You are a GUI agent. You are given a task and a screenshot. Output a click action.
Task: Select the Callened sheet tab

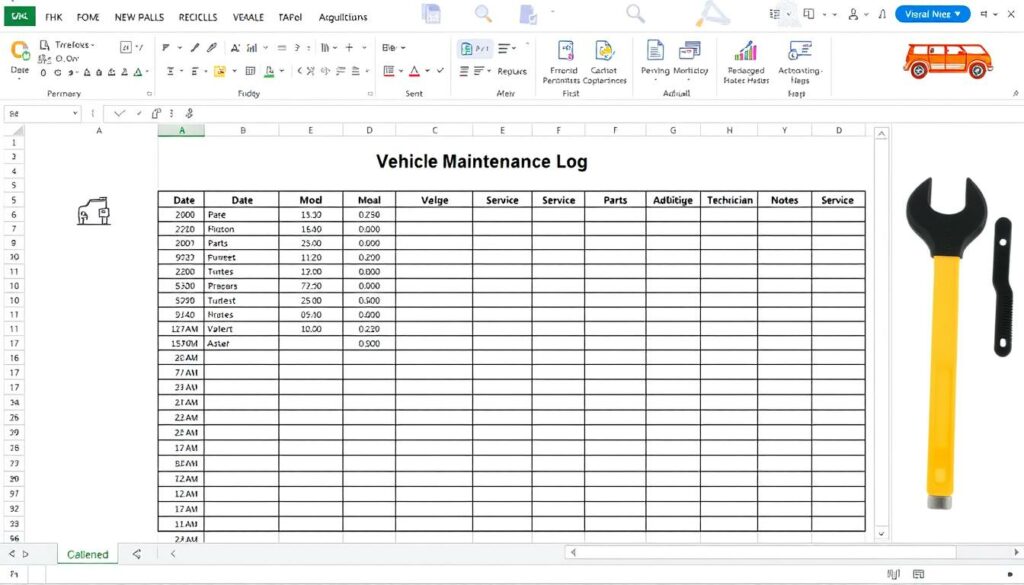pos(88,554)
